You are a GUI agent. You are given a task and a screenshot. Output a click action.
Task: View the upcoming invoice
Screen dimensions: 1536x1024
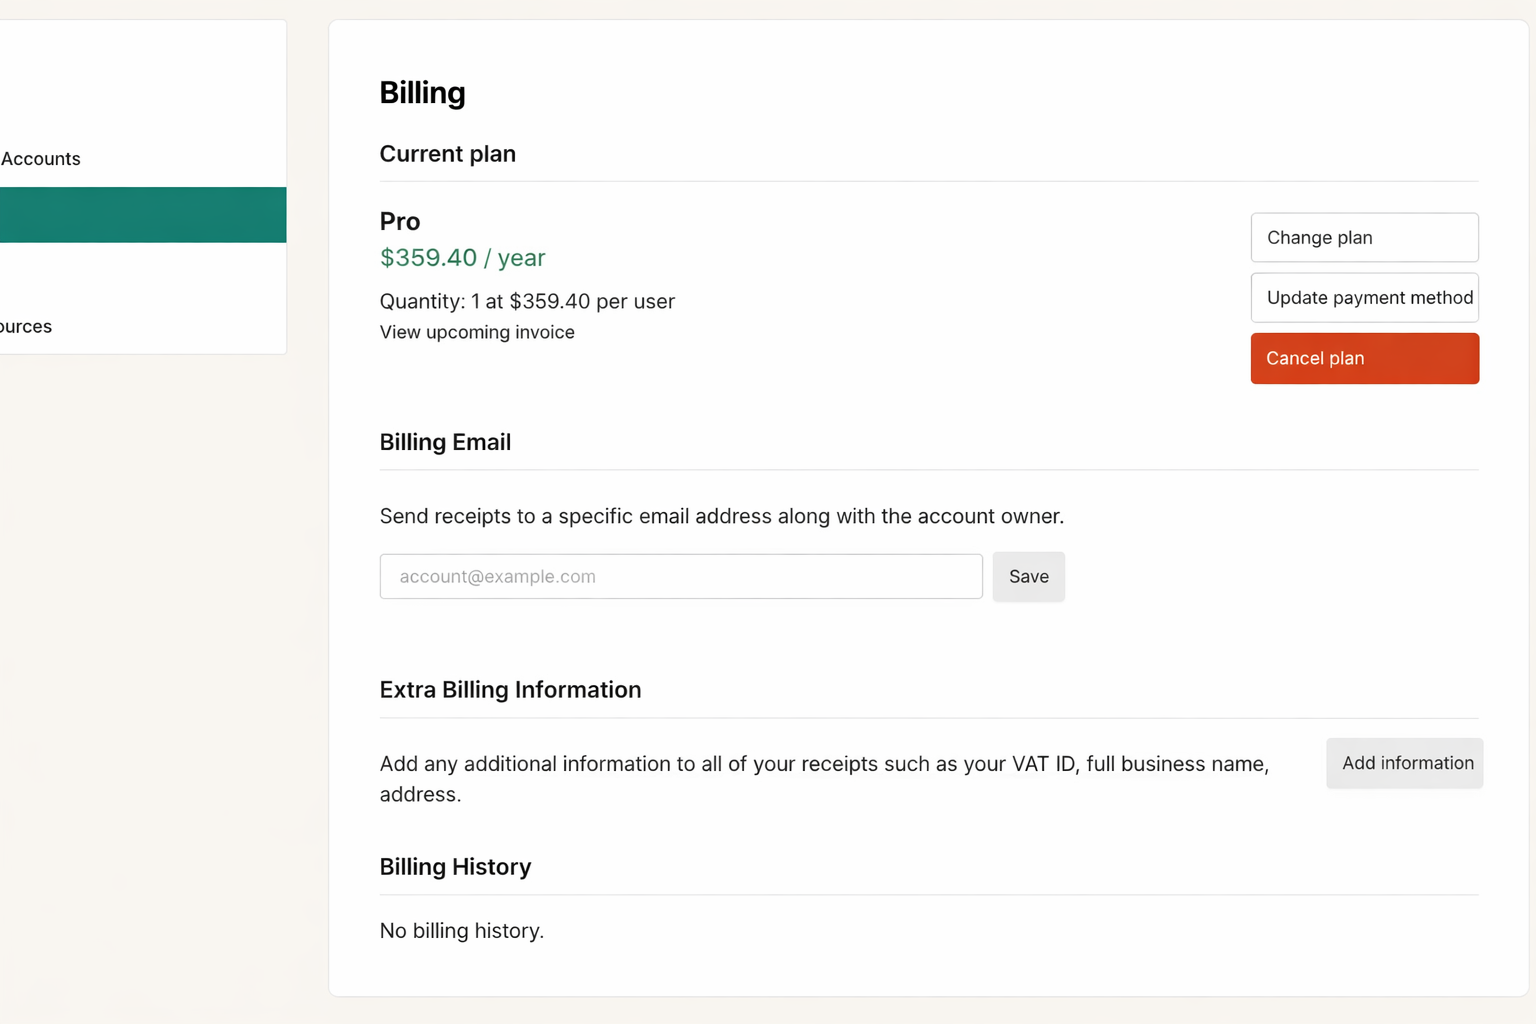477,333
